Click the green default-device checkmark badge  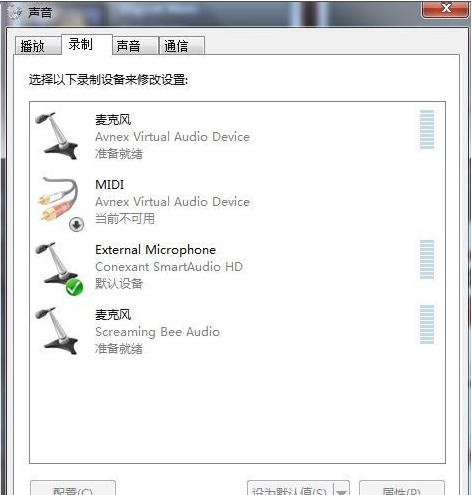[x=74, y=287]
